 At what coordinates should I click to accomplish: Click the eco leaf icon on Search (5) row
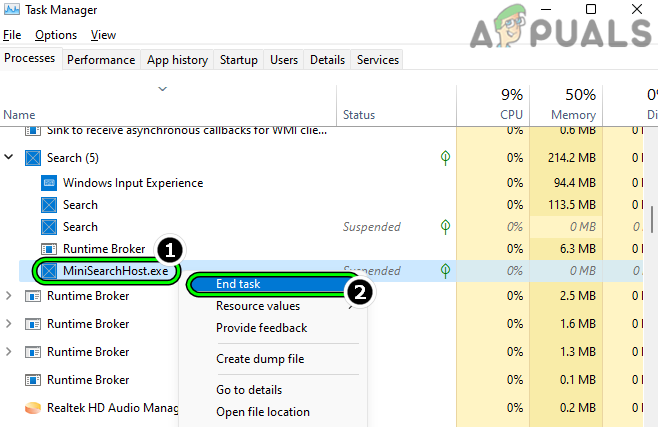[x=445, y=158]
